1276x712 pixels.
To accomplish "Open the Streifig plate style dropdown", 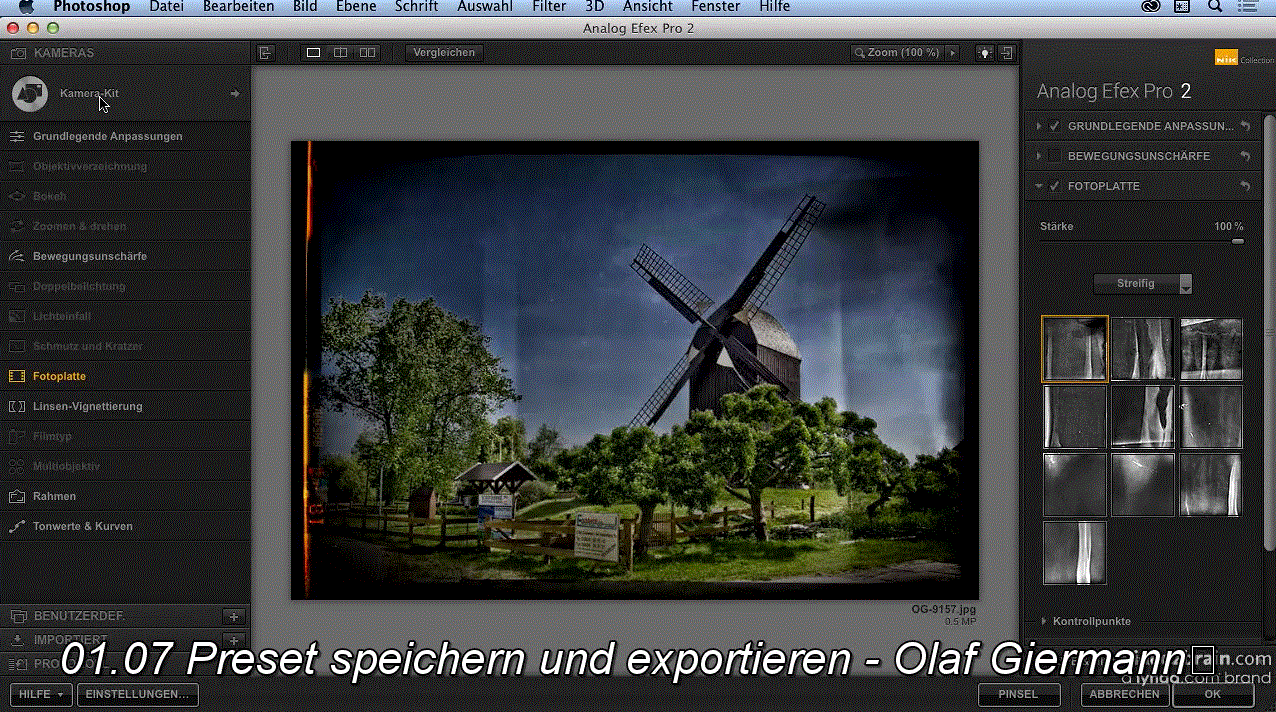I will 1142,284.
